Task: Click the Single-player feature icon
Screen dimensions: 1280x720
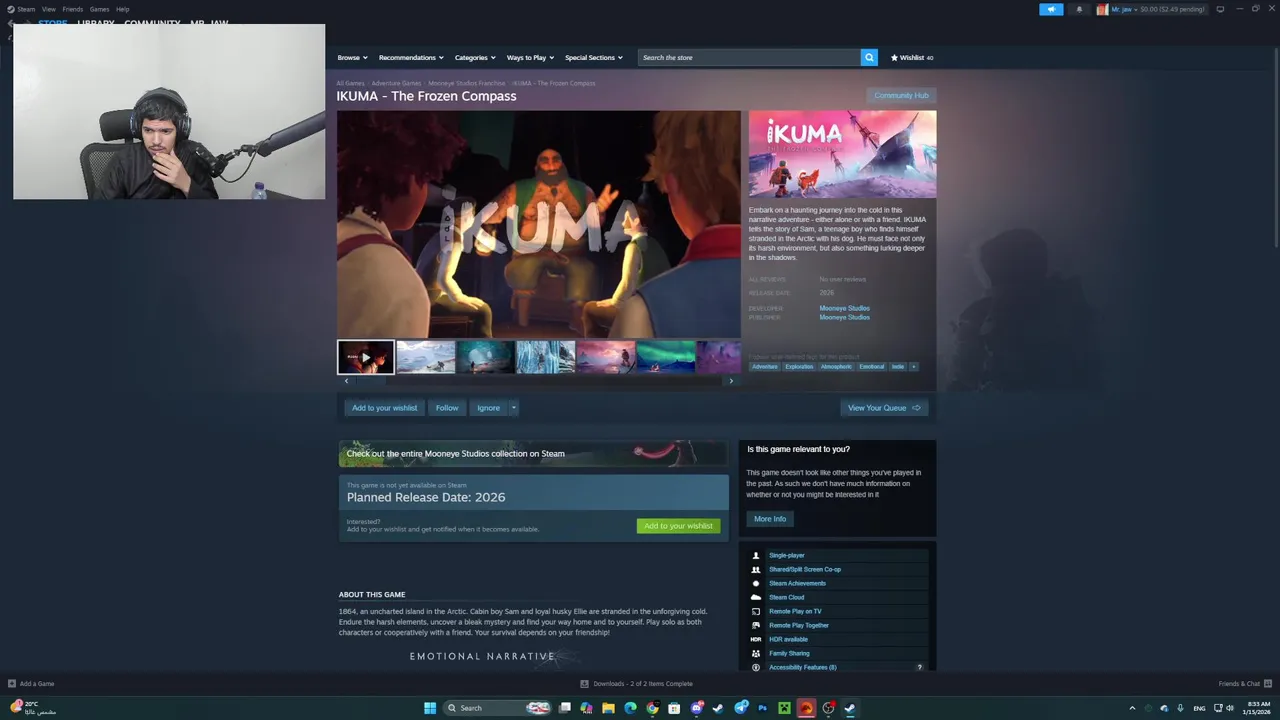Action: [756, 555]
